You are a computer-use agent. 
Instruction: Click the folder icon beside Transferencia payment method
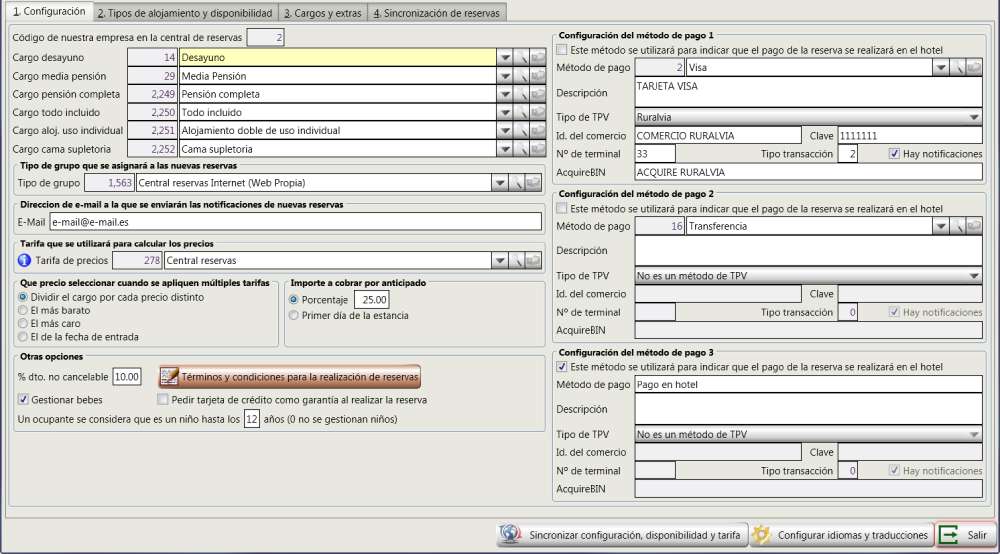[x=973, y=226]
